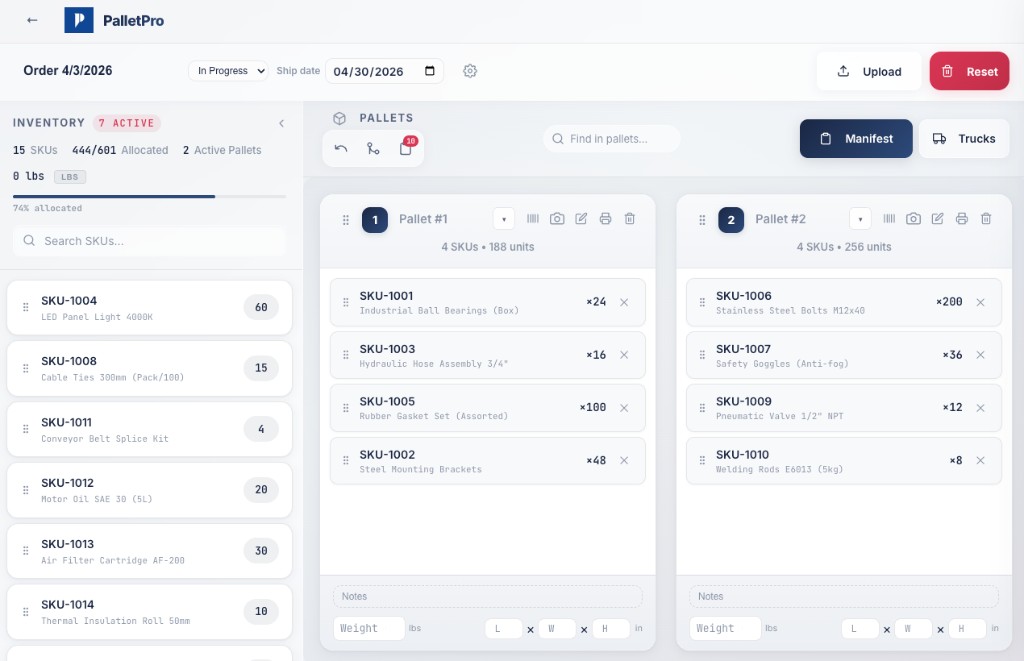Viewport: 1024px width, 661px height.
Task: Click the Pallet #1 title text
Action: pos(423,219)
